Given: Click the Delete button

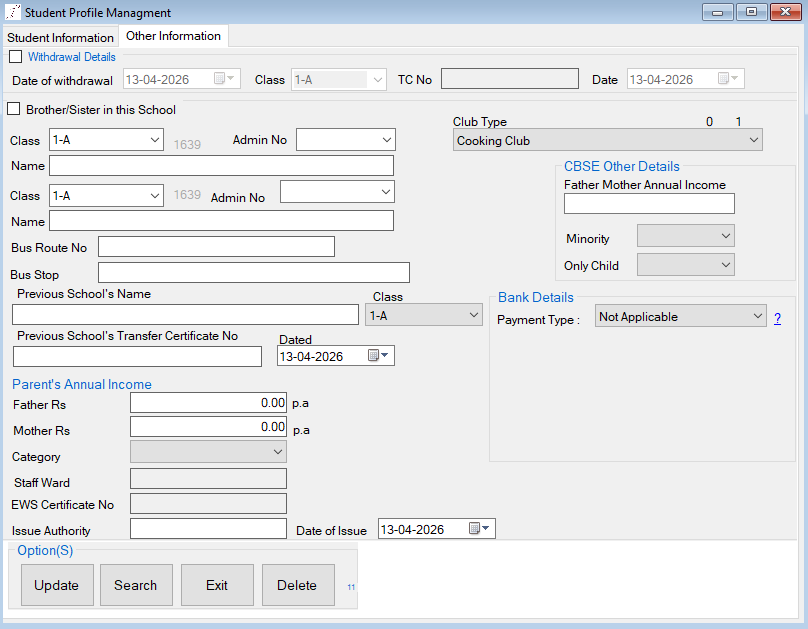Looking at the screenshot, I should click(x=297, y=585).
